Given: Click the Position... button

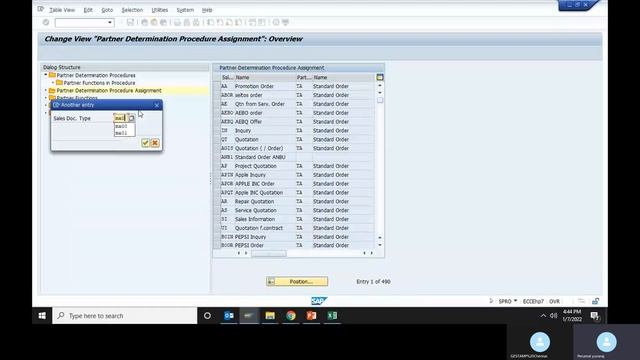Looking at the screenshot, I should click(297, 282).
